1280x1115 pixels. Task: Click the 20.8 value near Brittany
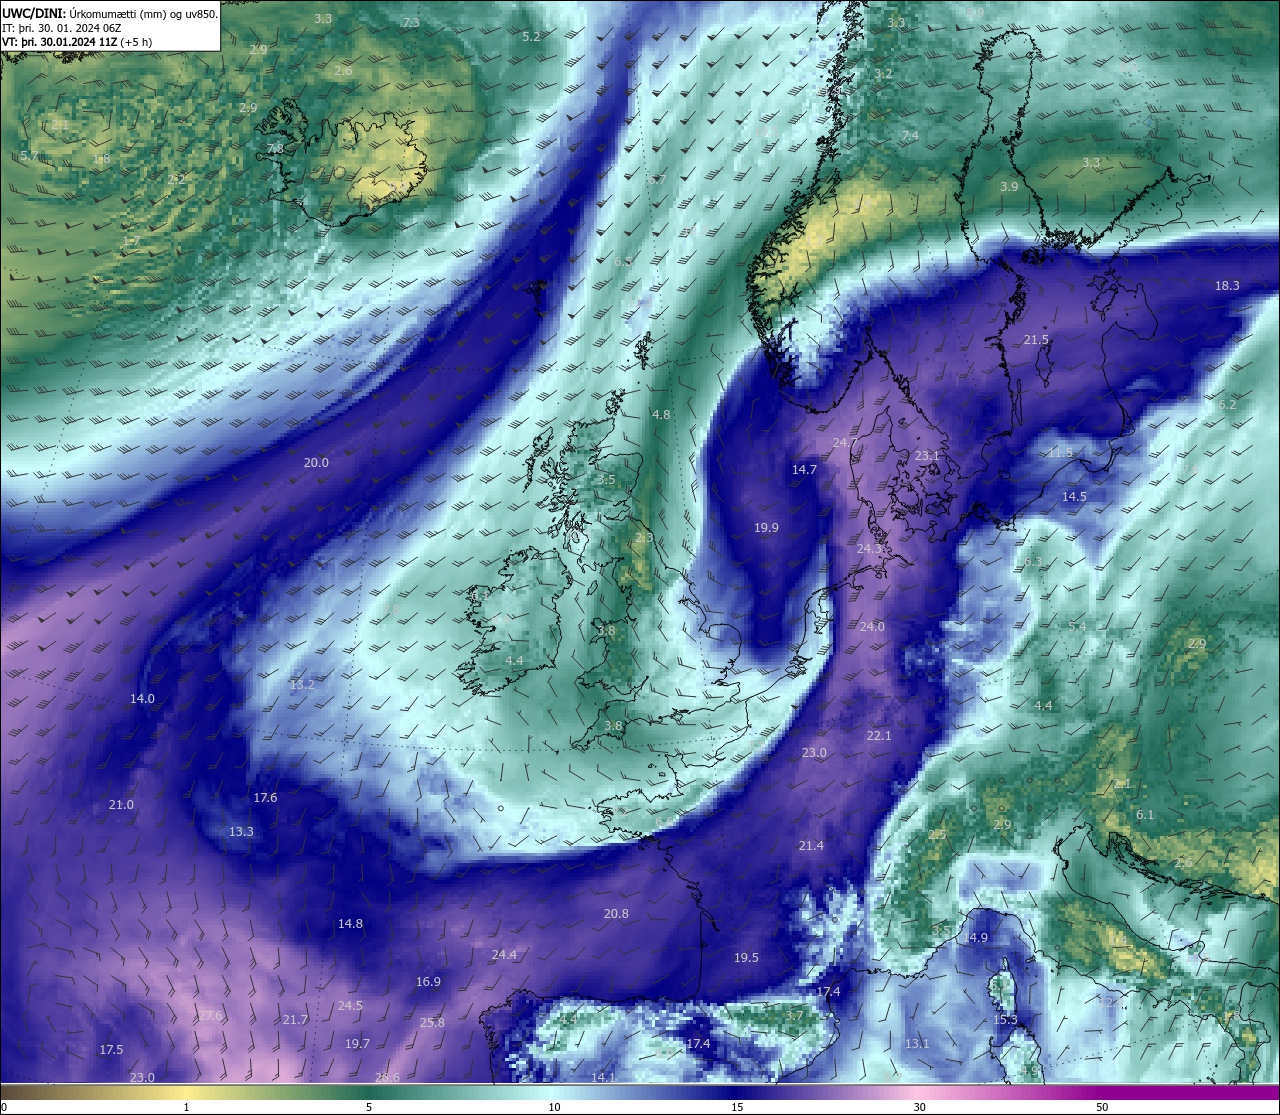(x=616, y=914)
